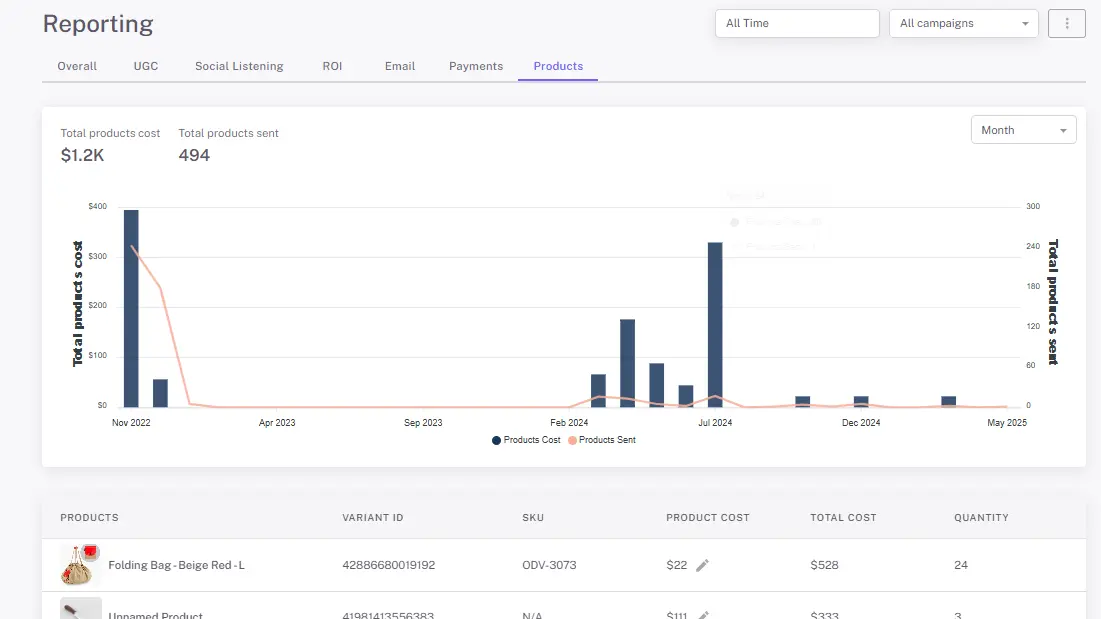
Task: Select the Email tab
Action: pos(400,66)
